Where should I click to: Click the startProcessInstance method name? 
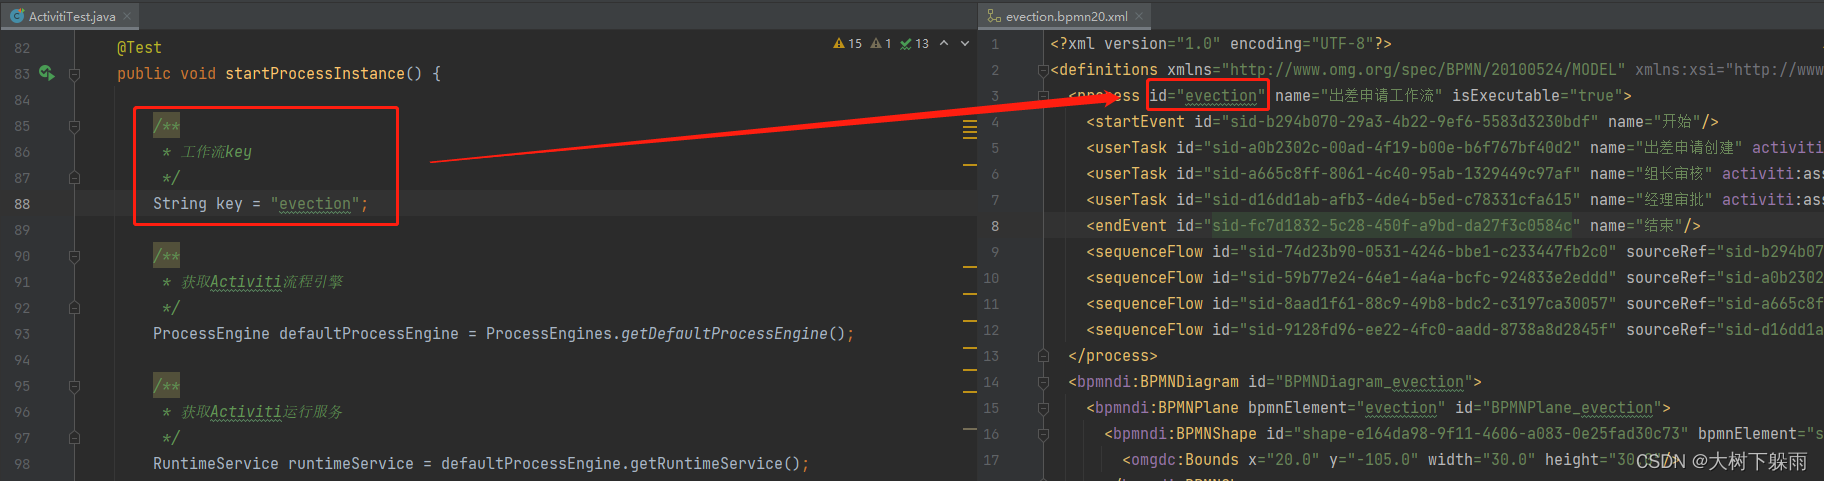[315, 74]
